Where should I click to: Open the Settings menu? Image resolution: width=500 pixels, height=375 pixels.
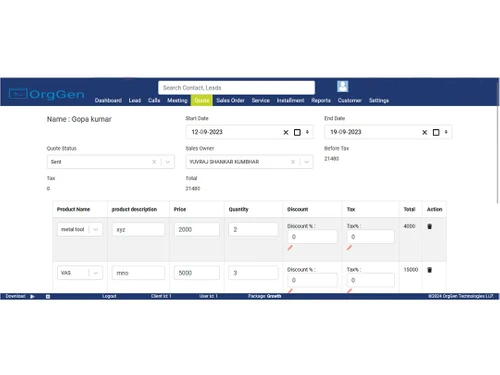click(x=379, y=100)
